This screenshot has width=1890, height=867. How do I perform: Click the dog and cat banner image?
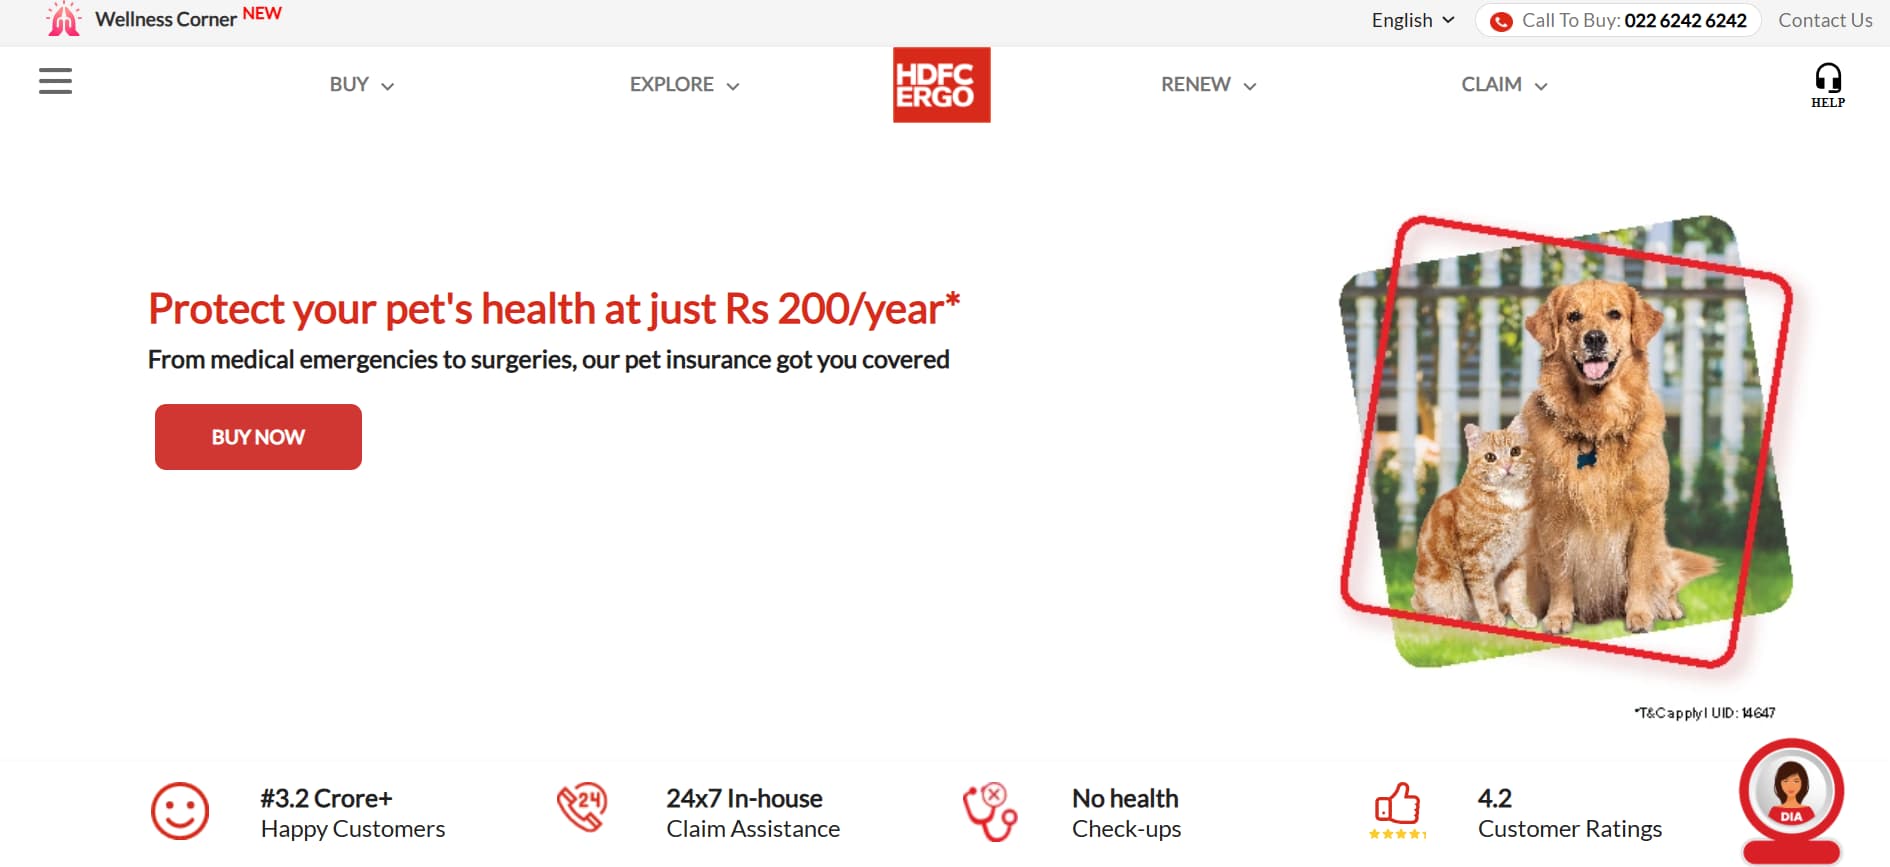coord(1566,441)
